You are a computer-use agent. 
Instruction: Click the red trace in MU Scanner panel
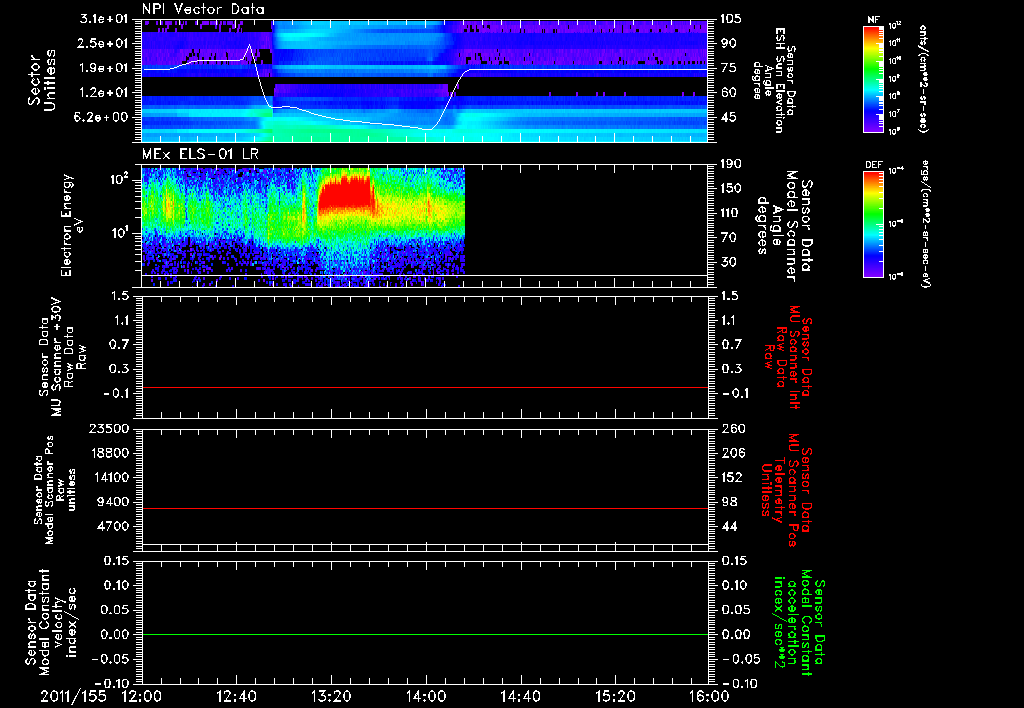425,387
